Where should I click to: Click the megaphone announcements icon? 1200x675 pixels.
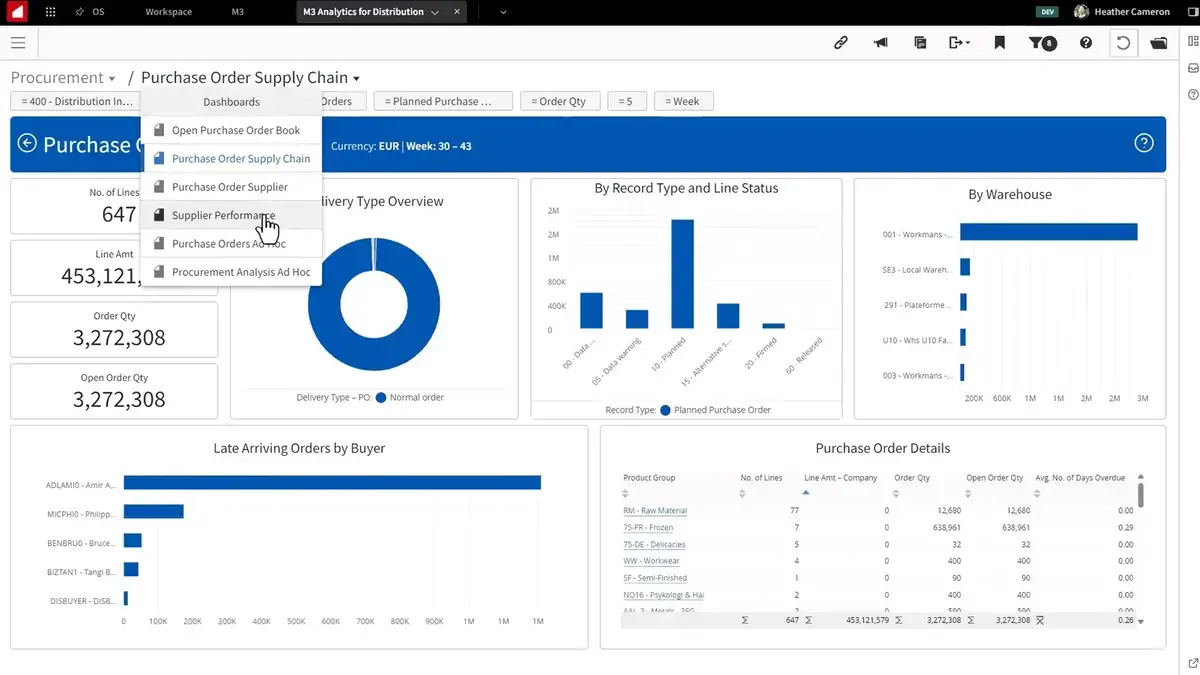click(881, 43)
